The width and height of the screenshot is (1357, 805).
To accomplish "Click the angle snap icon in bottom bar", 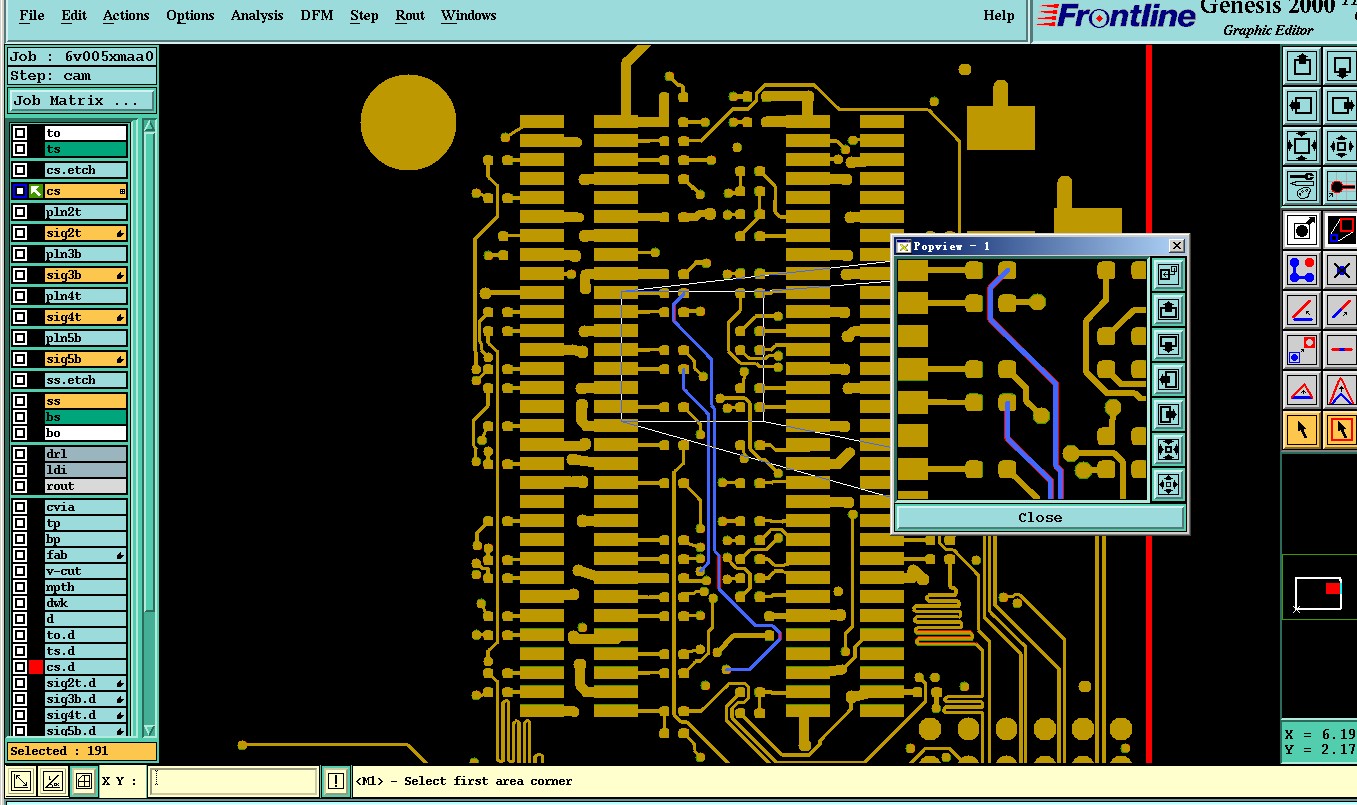I will [x=53, y=781].
